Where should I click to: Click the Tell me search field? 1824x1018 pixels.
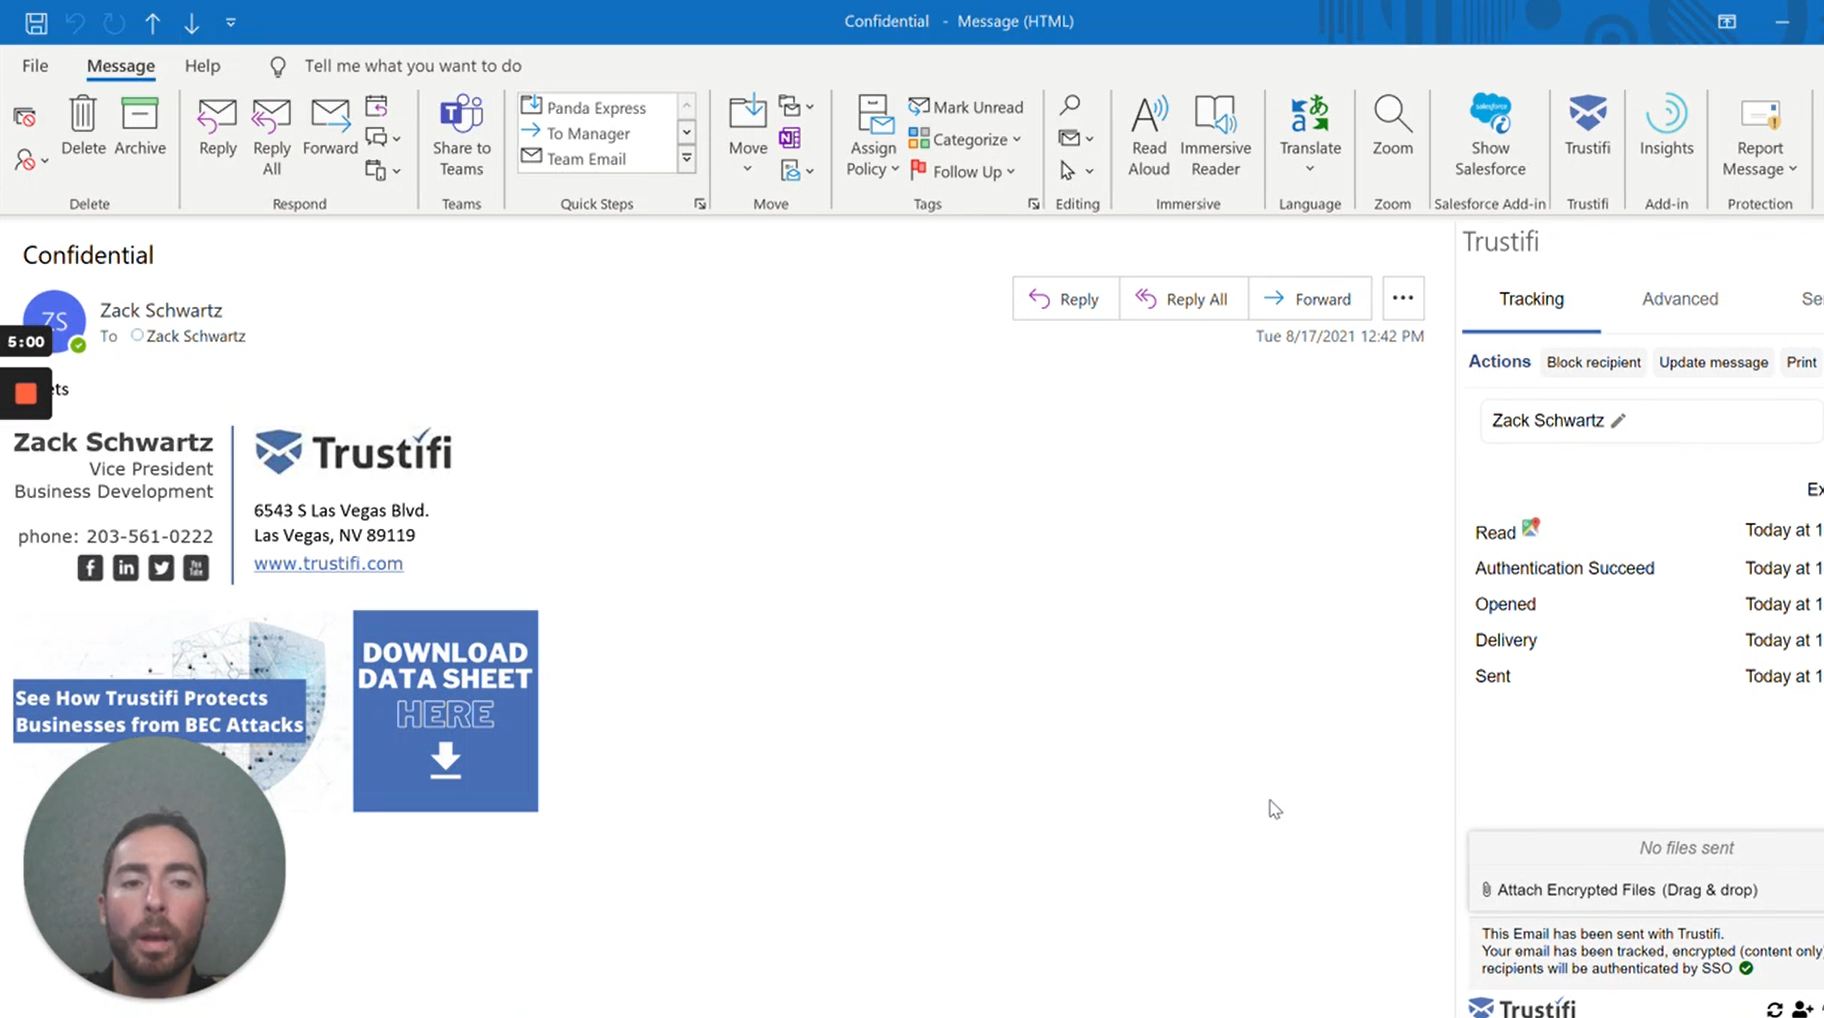coord(412,65)
